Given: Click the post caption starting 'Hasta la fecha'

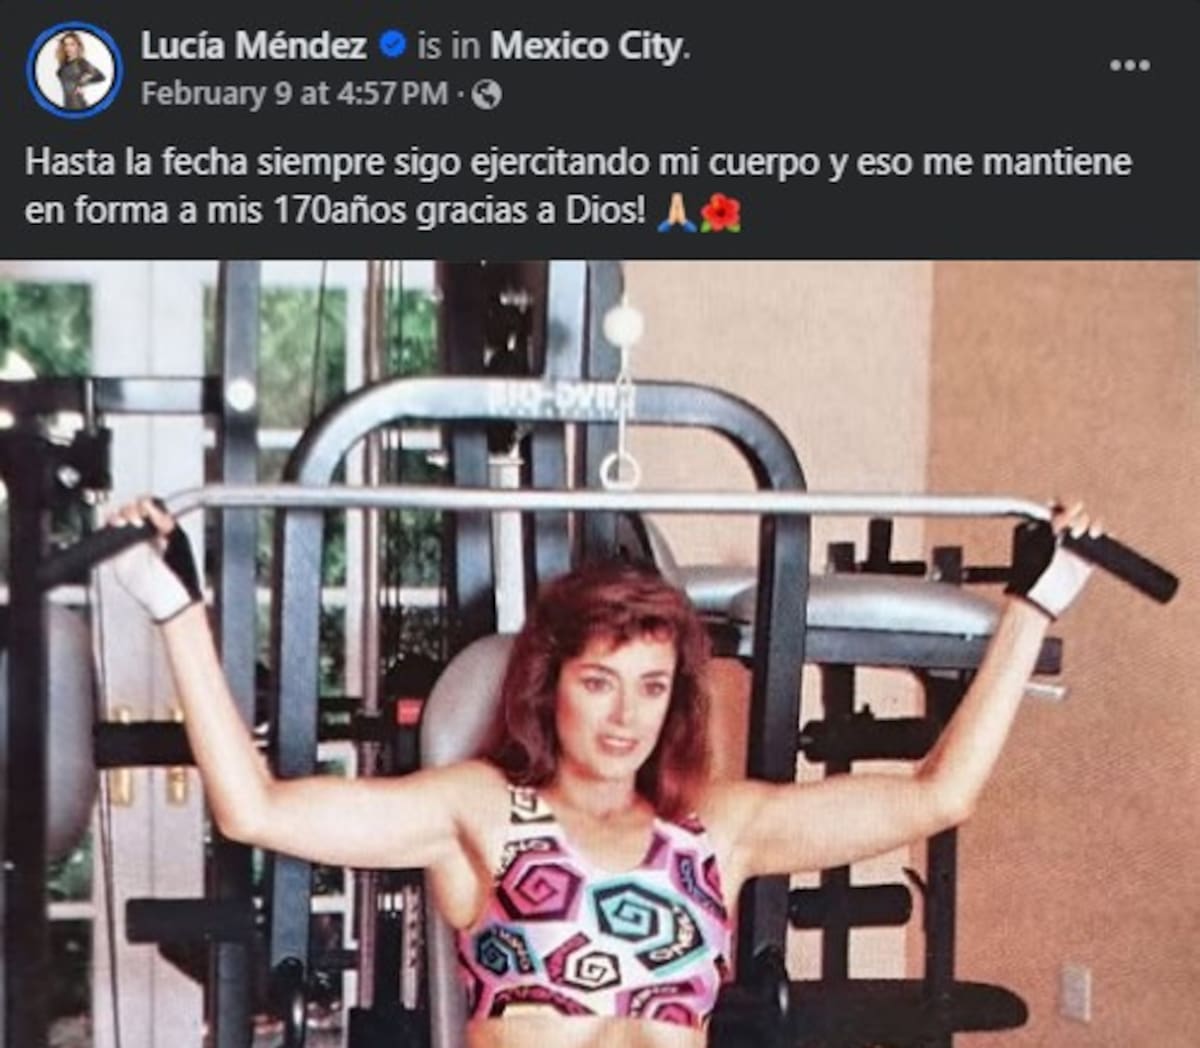Looking at the screenshot, I should coord(577,186).
